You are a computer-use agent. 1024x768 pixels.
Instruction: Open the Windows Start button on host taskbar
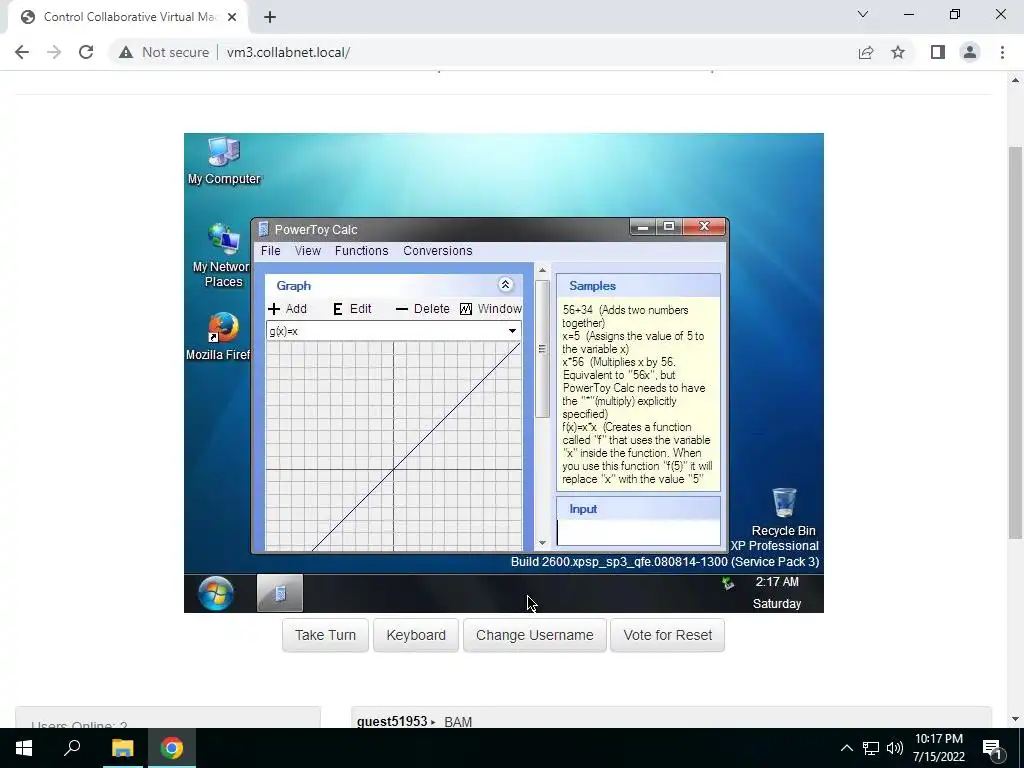click(24, 748)
